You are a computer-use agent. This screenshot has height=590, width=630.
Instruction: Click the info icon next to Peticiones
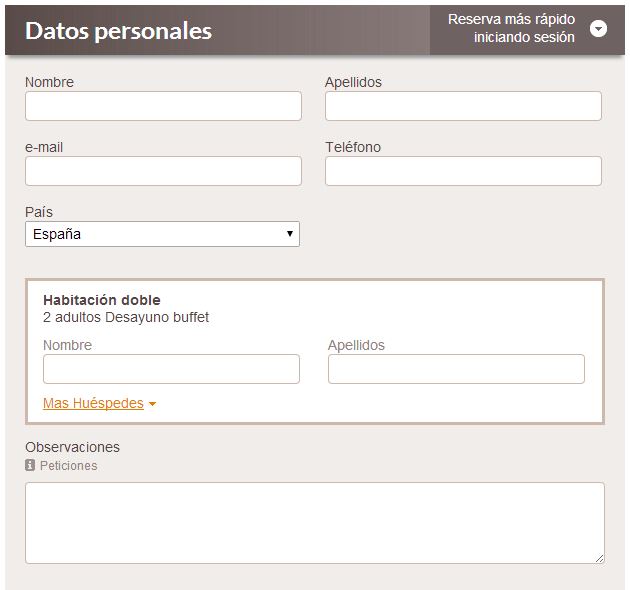click(x=30, y=465)
